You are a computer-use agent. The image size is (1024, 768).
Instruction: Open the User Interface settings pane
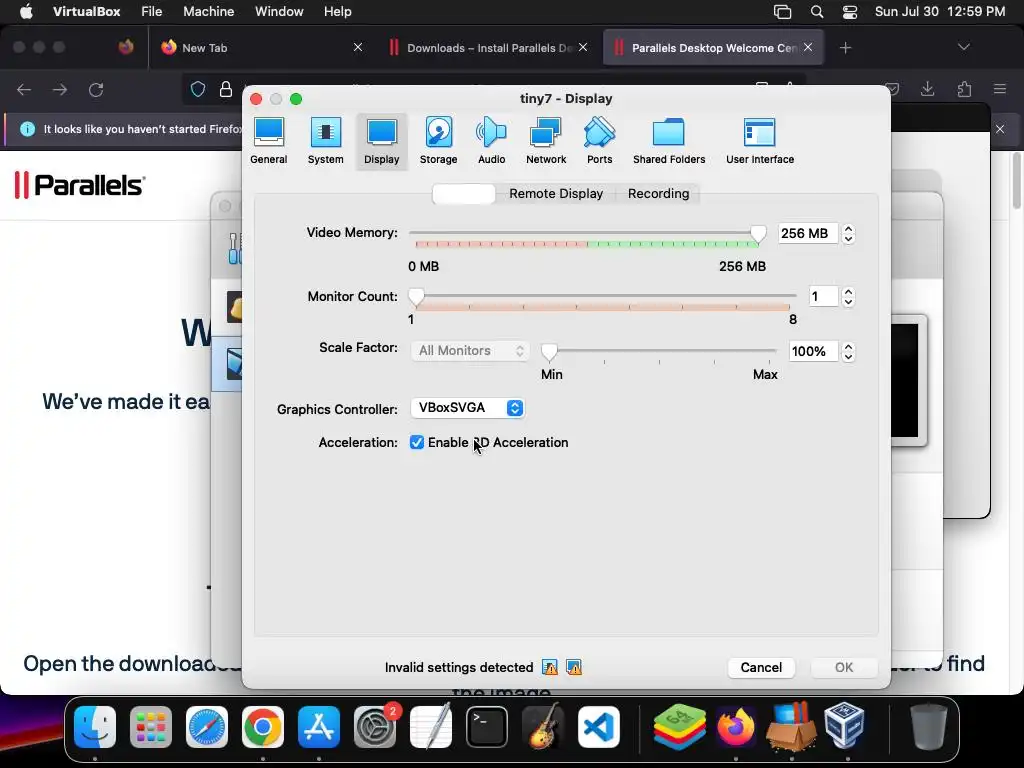[760, 141]
